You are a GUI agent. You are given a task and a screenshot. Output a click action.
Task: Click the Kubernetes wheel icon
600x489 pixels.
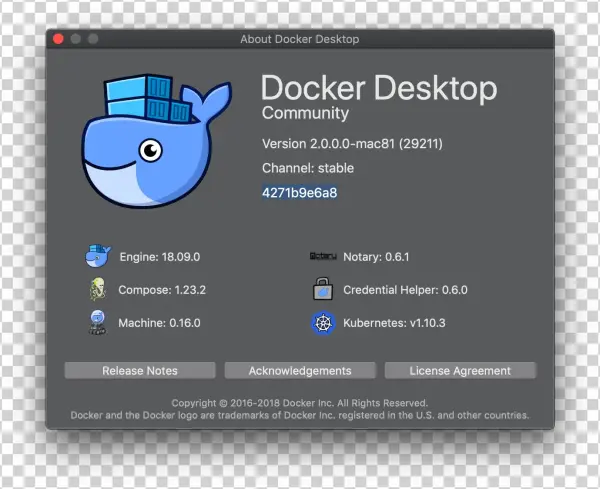tap(322, 323)
